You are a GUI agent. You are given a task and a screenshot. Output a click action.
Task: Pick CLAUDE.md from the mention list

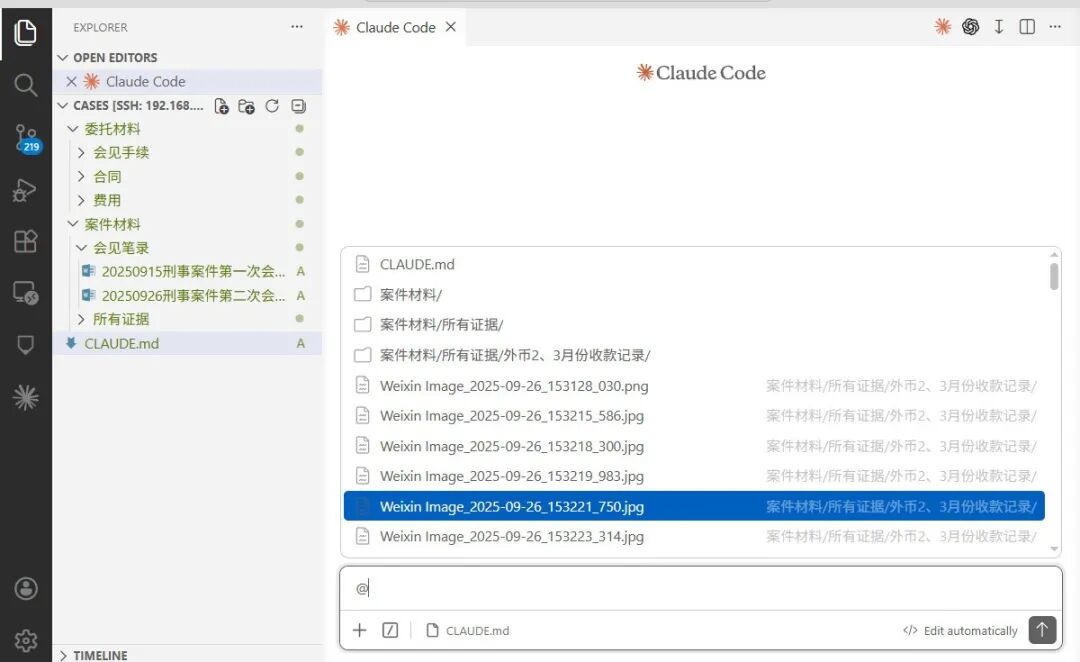(x=694, y=265)
